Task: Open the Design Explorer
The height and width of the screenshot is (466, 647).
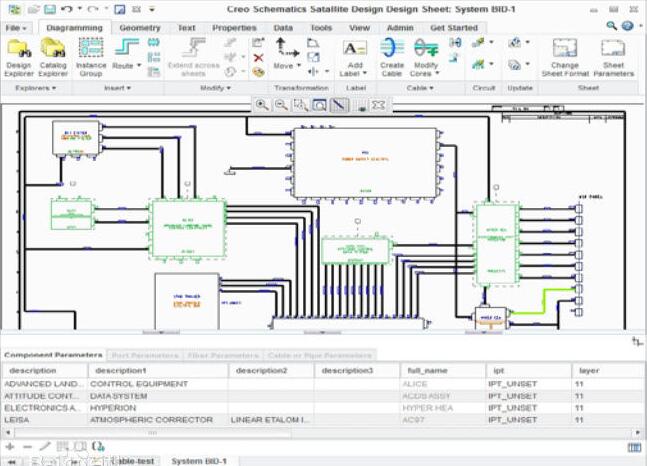Action: tap(19, 57)
